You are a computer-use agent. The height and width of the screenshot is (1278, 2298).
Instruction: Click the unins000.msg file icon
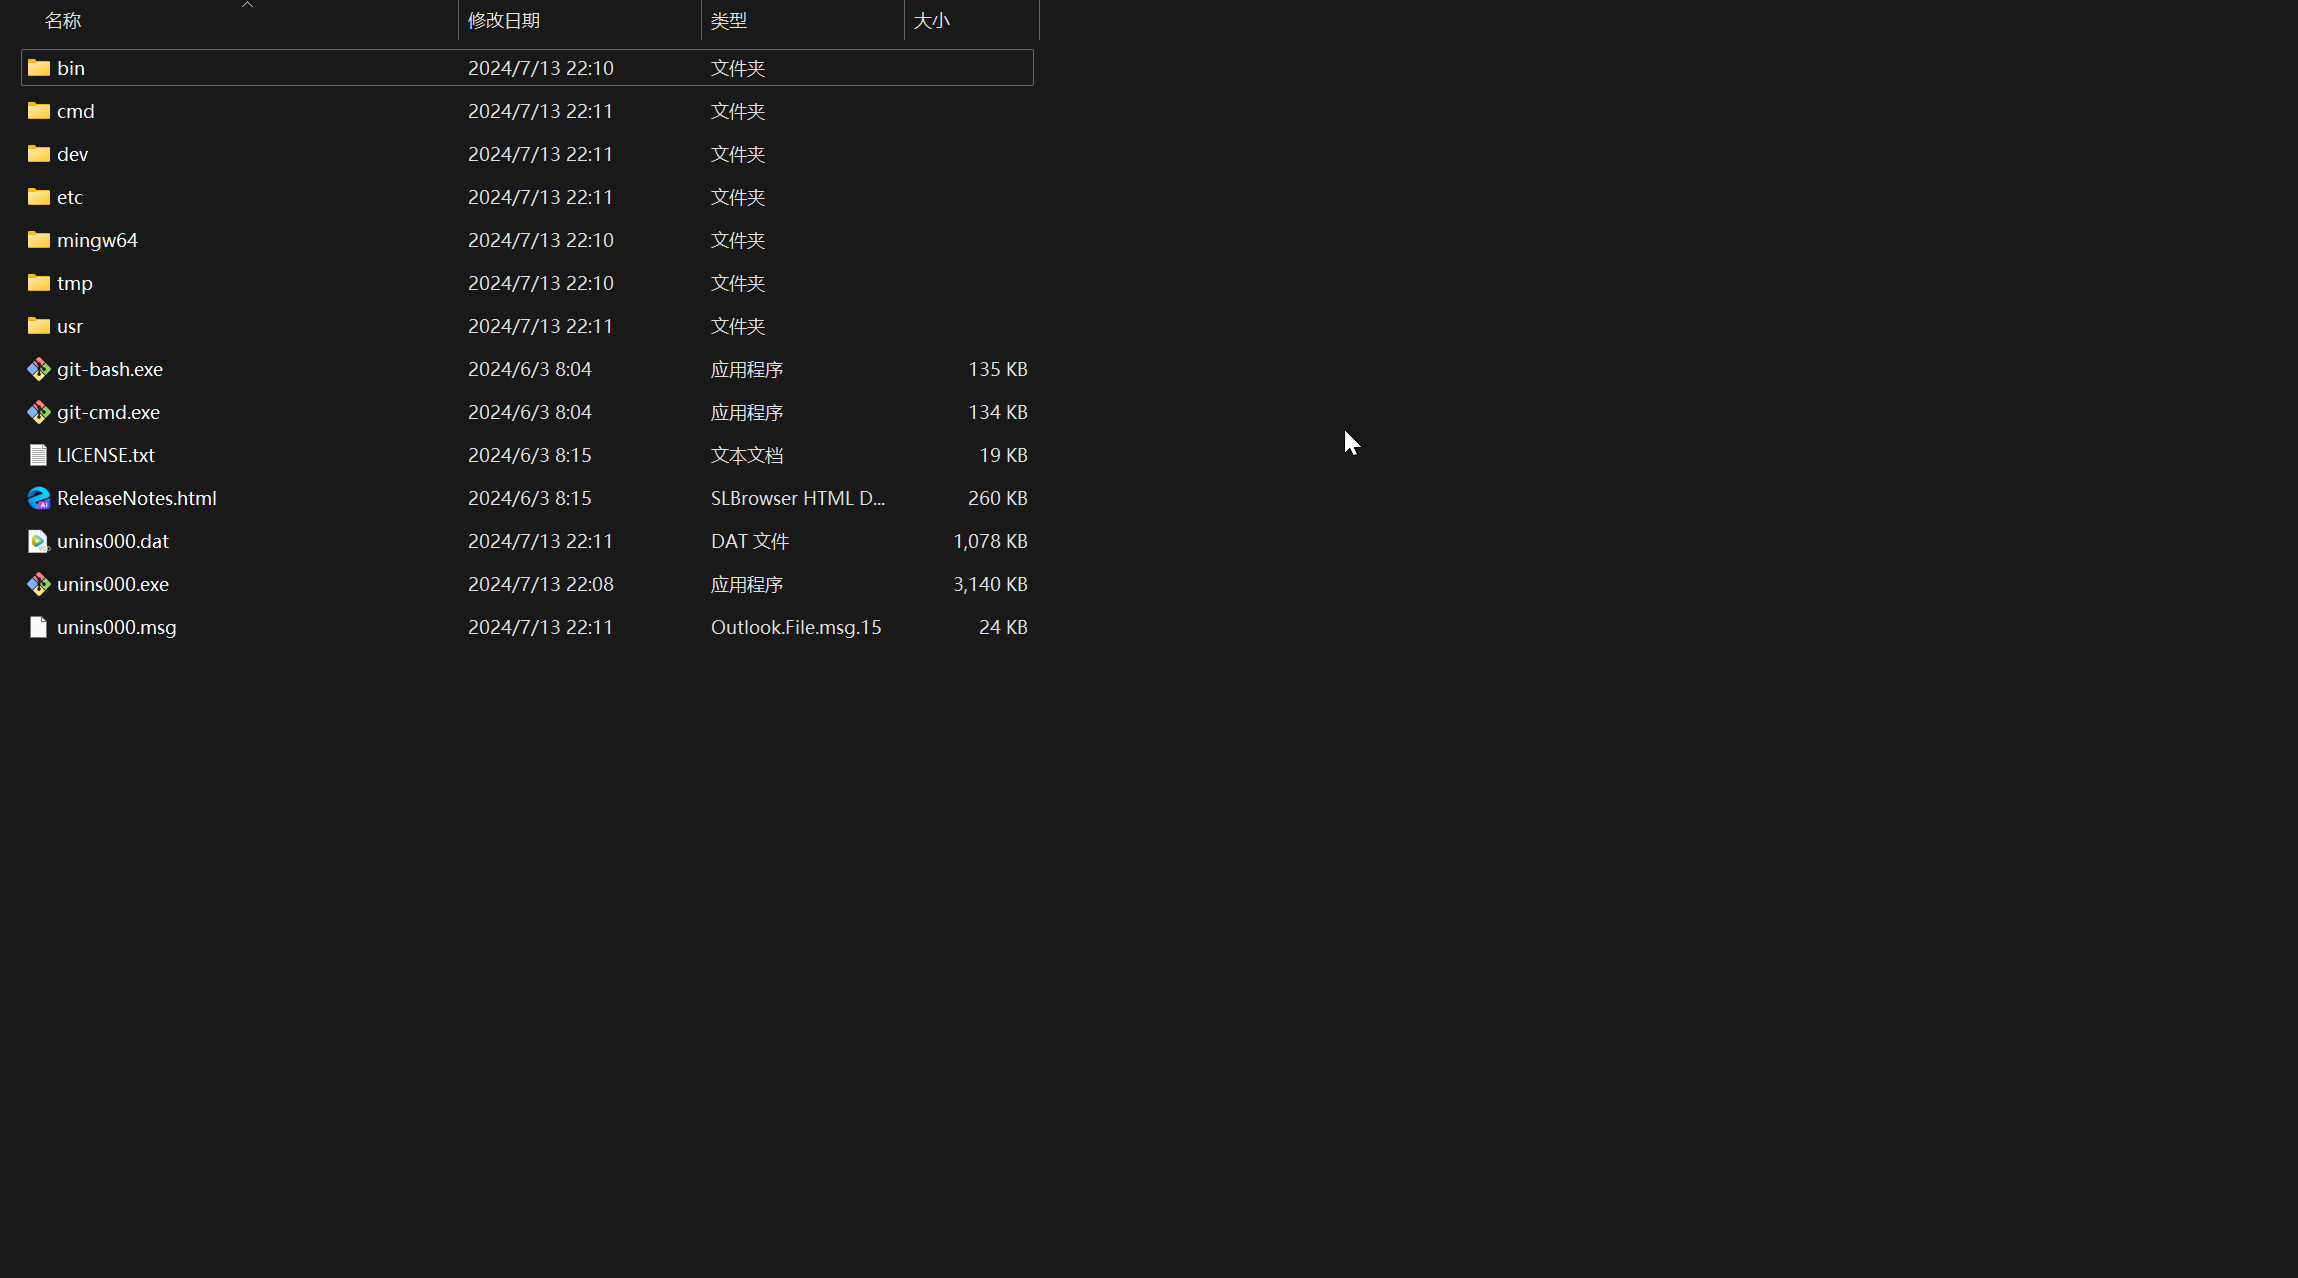(x=38, y=627)
